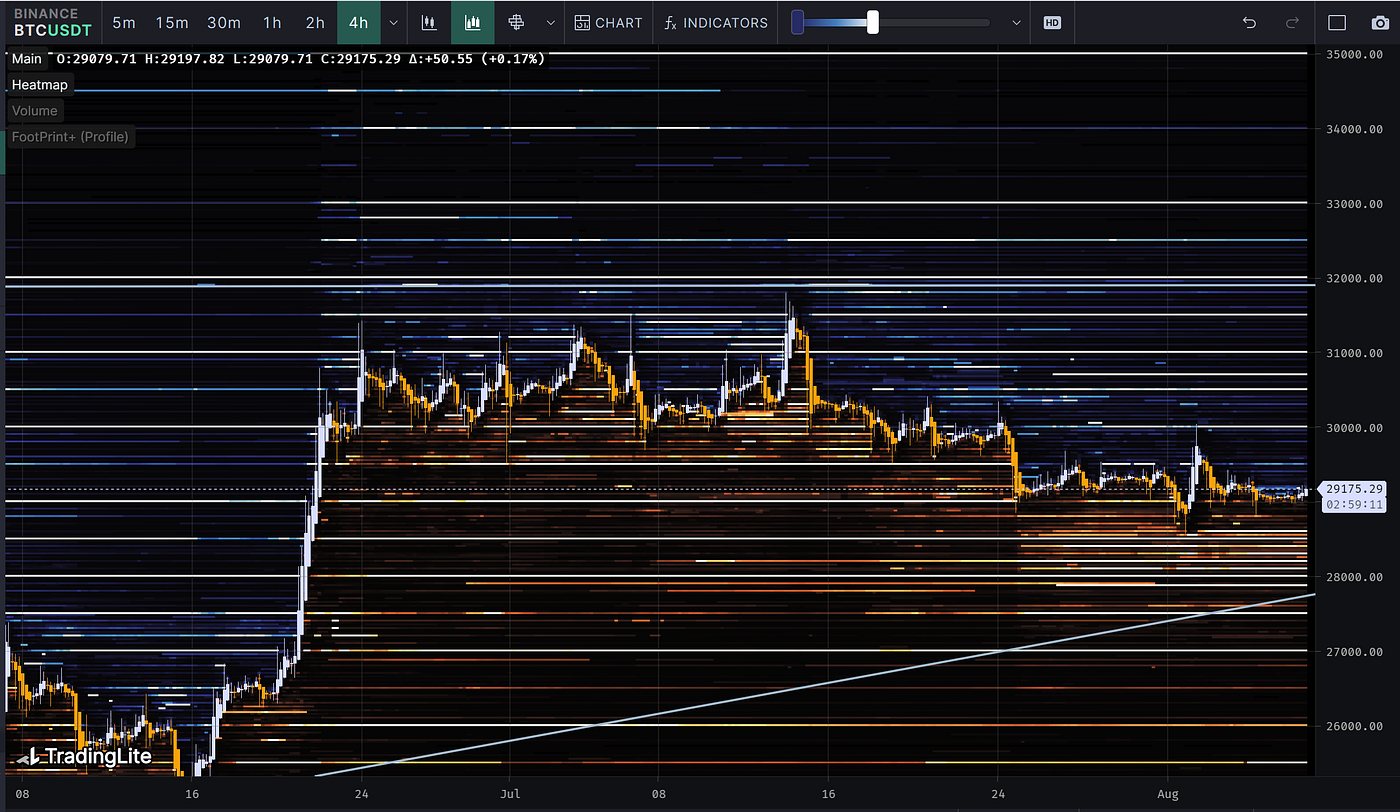
Task: Click the 28000.00 price axis label
Action: pos(1355,577)
